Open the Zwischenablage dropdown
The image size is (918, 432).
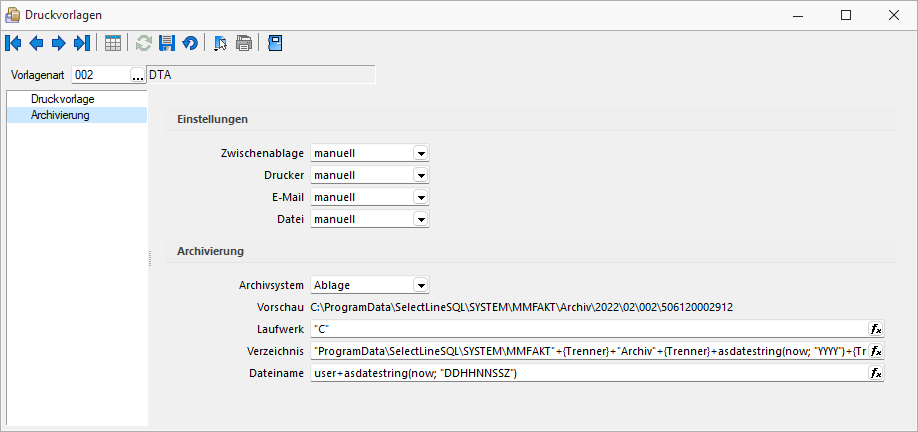point(420,153)
